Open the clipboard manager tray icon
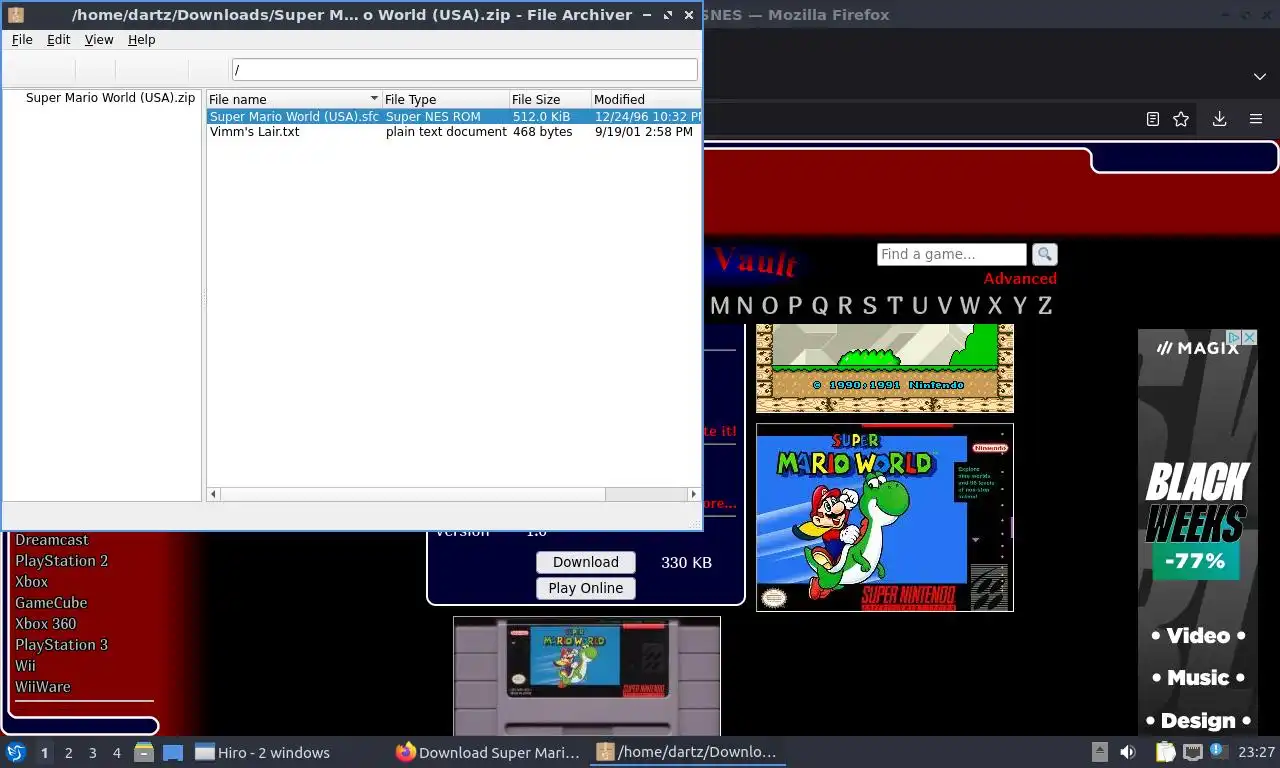The height and width of the screenshot is (768, 1280). pos(1165,752)
